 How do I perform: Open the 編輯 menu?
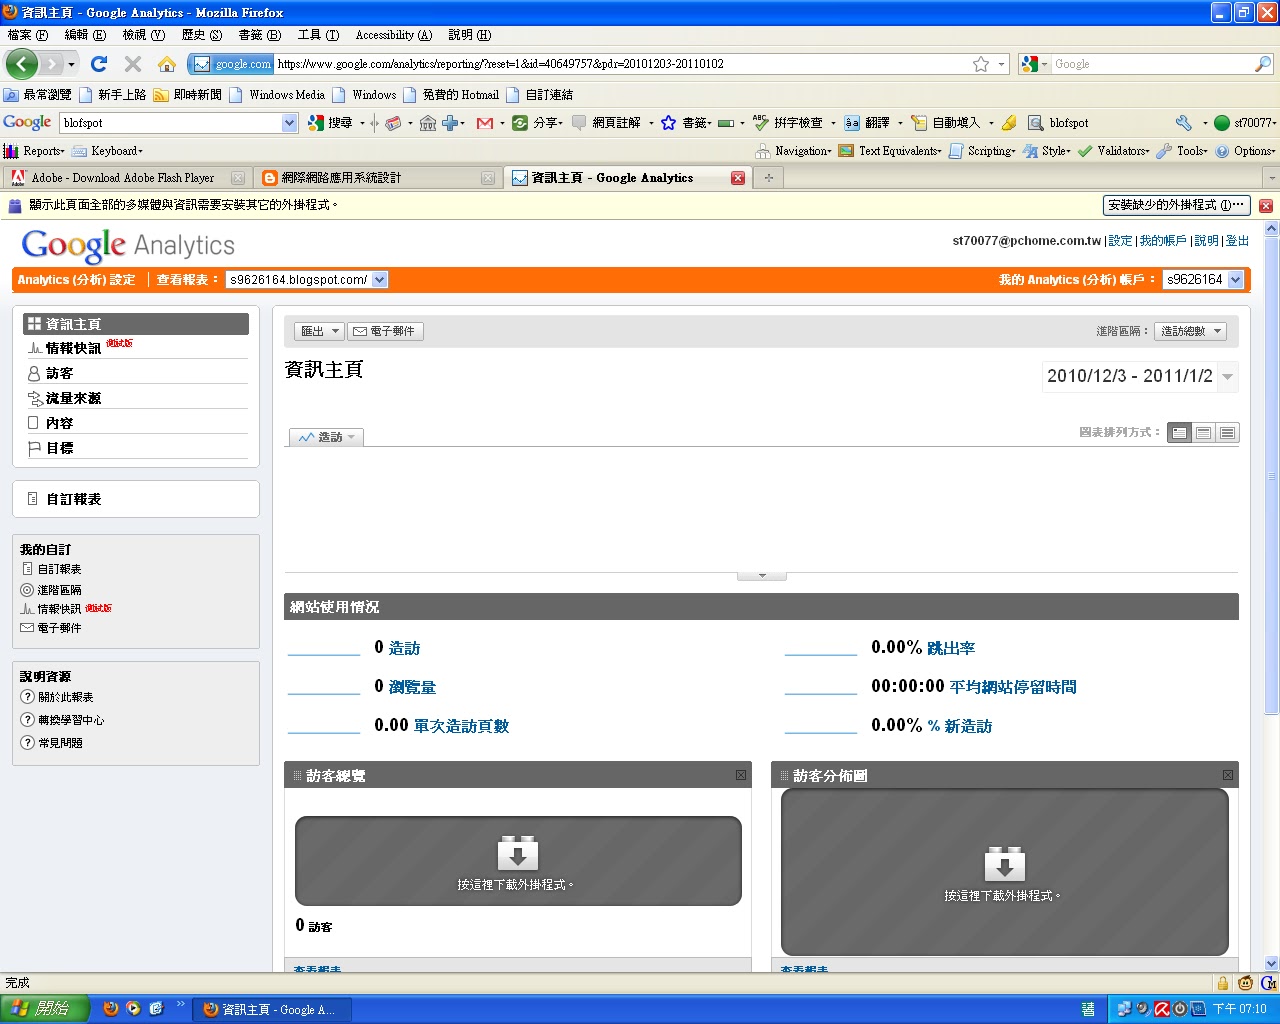[x=85, y=35]
